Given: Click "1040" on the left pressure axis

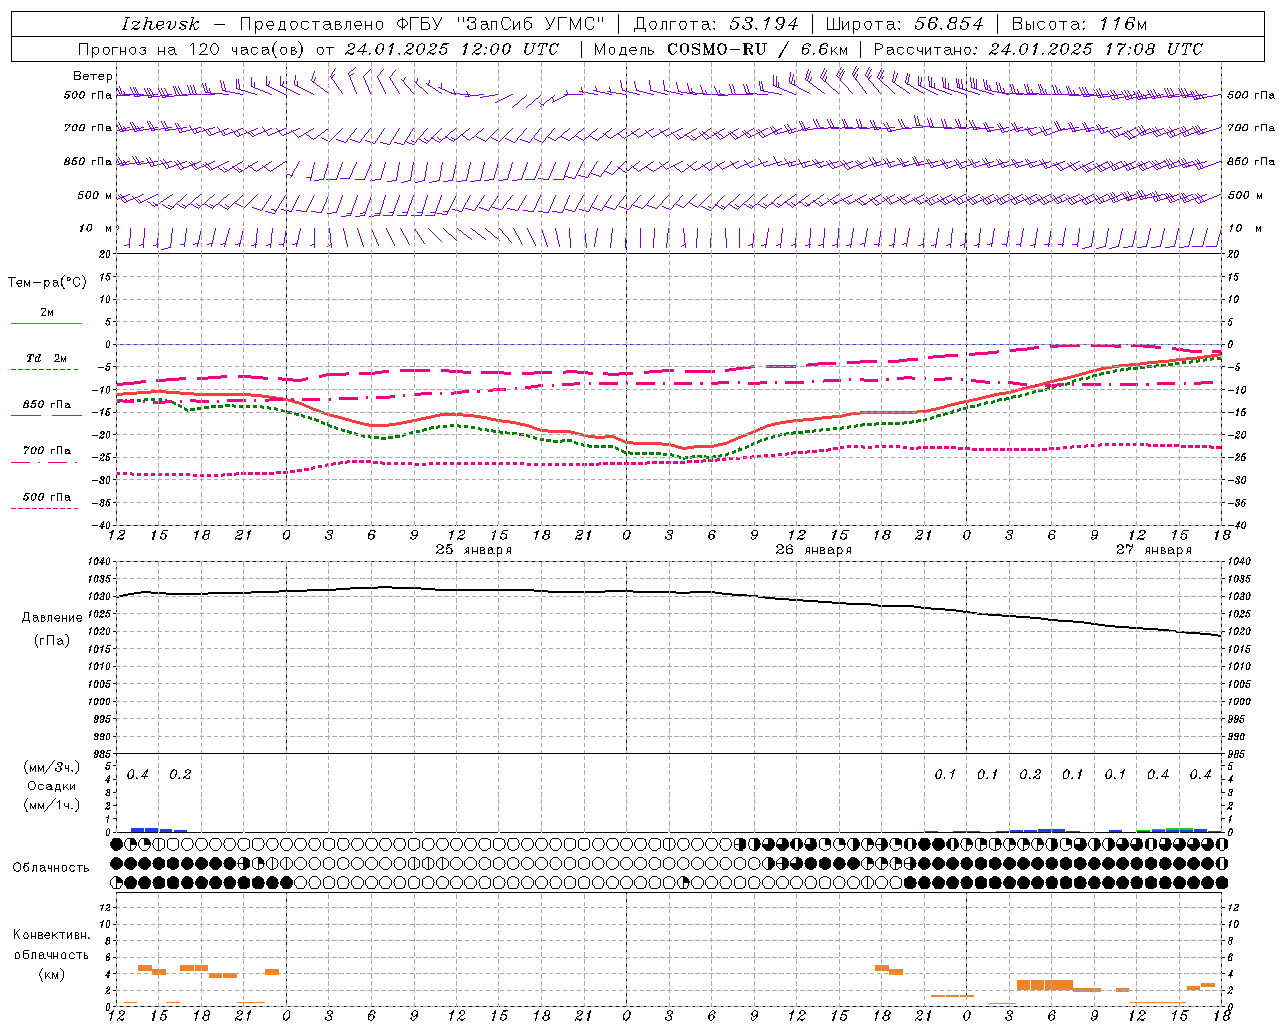Looking at the screenshot, I should [x=97, y=562].
